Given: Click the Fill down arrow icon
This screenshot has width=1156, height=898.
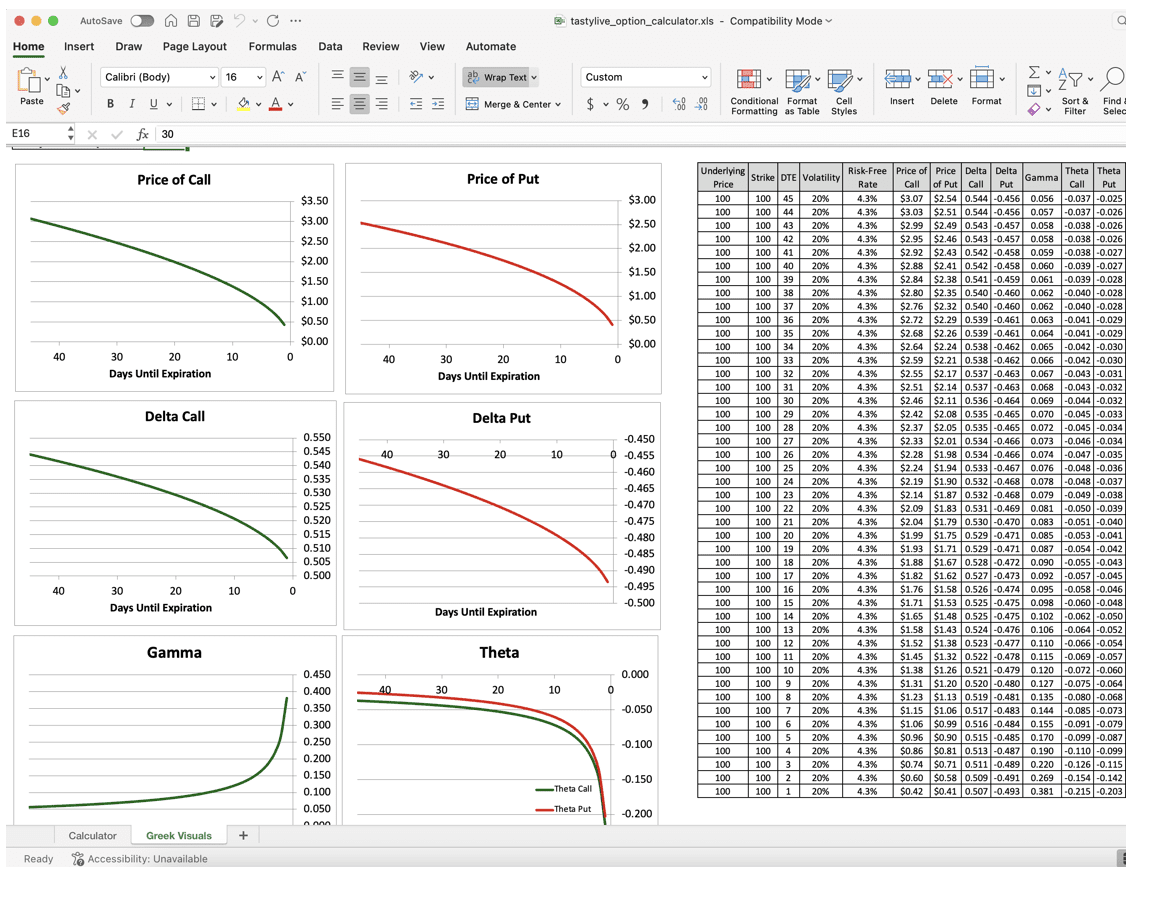Looking at the screenshot, I should coord(1034,91).
